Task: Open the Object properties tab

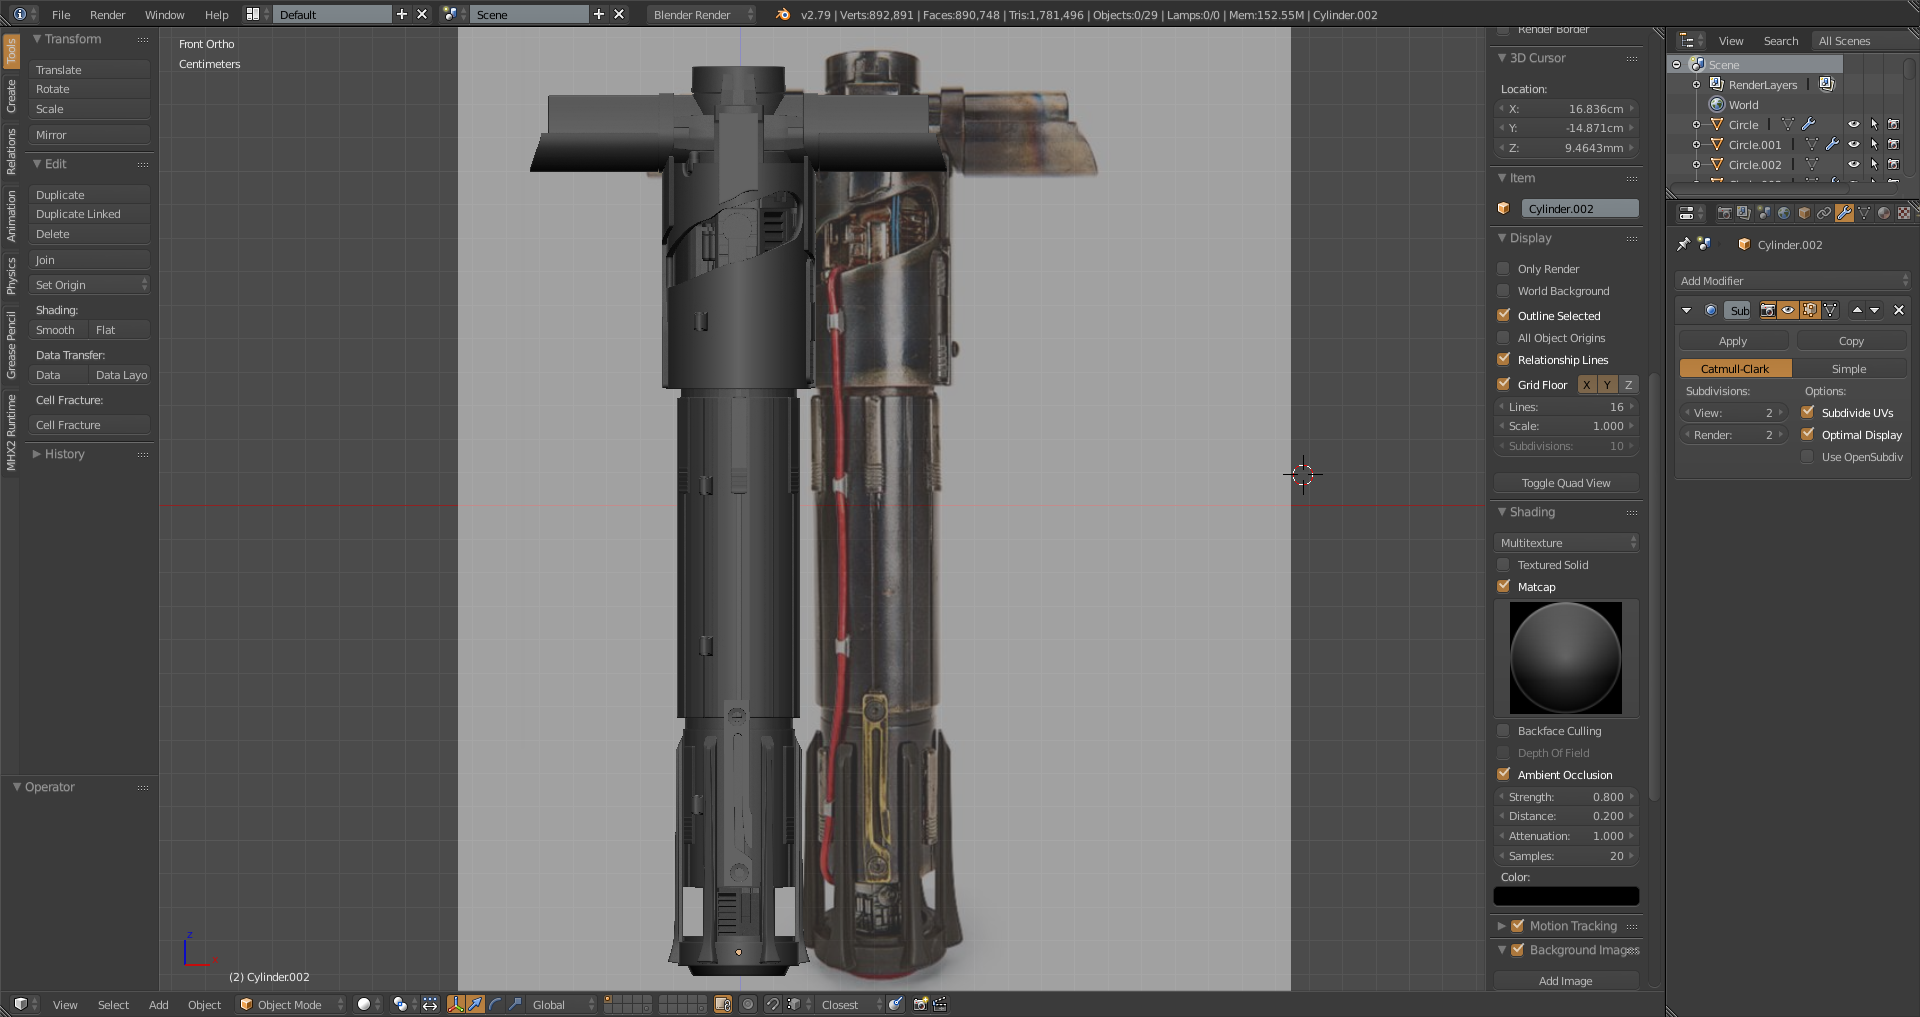Action: (1804, 213)
